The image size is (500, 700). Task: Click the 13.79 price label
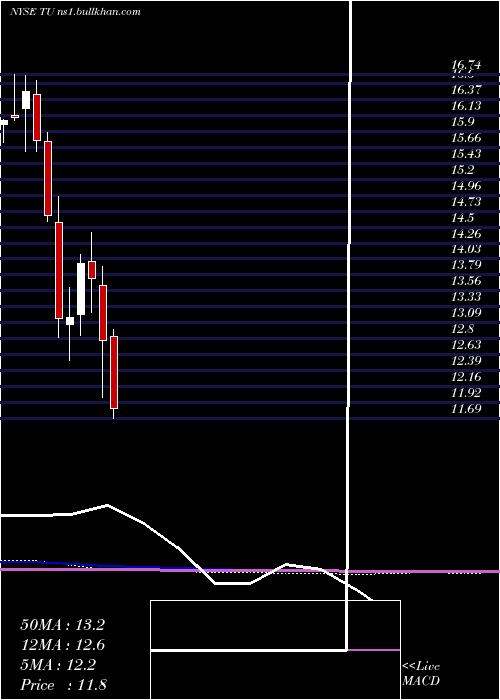pyautogui.click(x=466, y=265)
